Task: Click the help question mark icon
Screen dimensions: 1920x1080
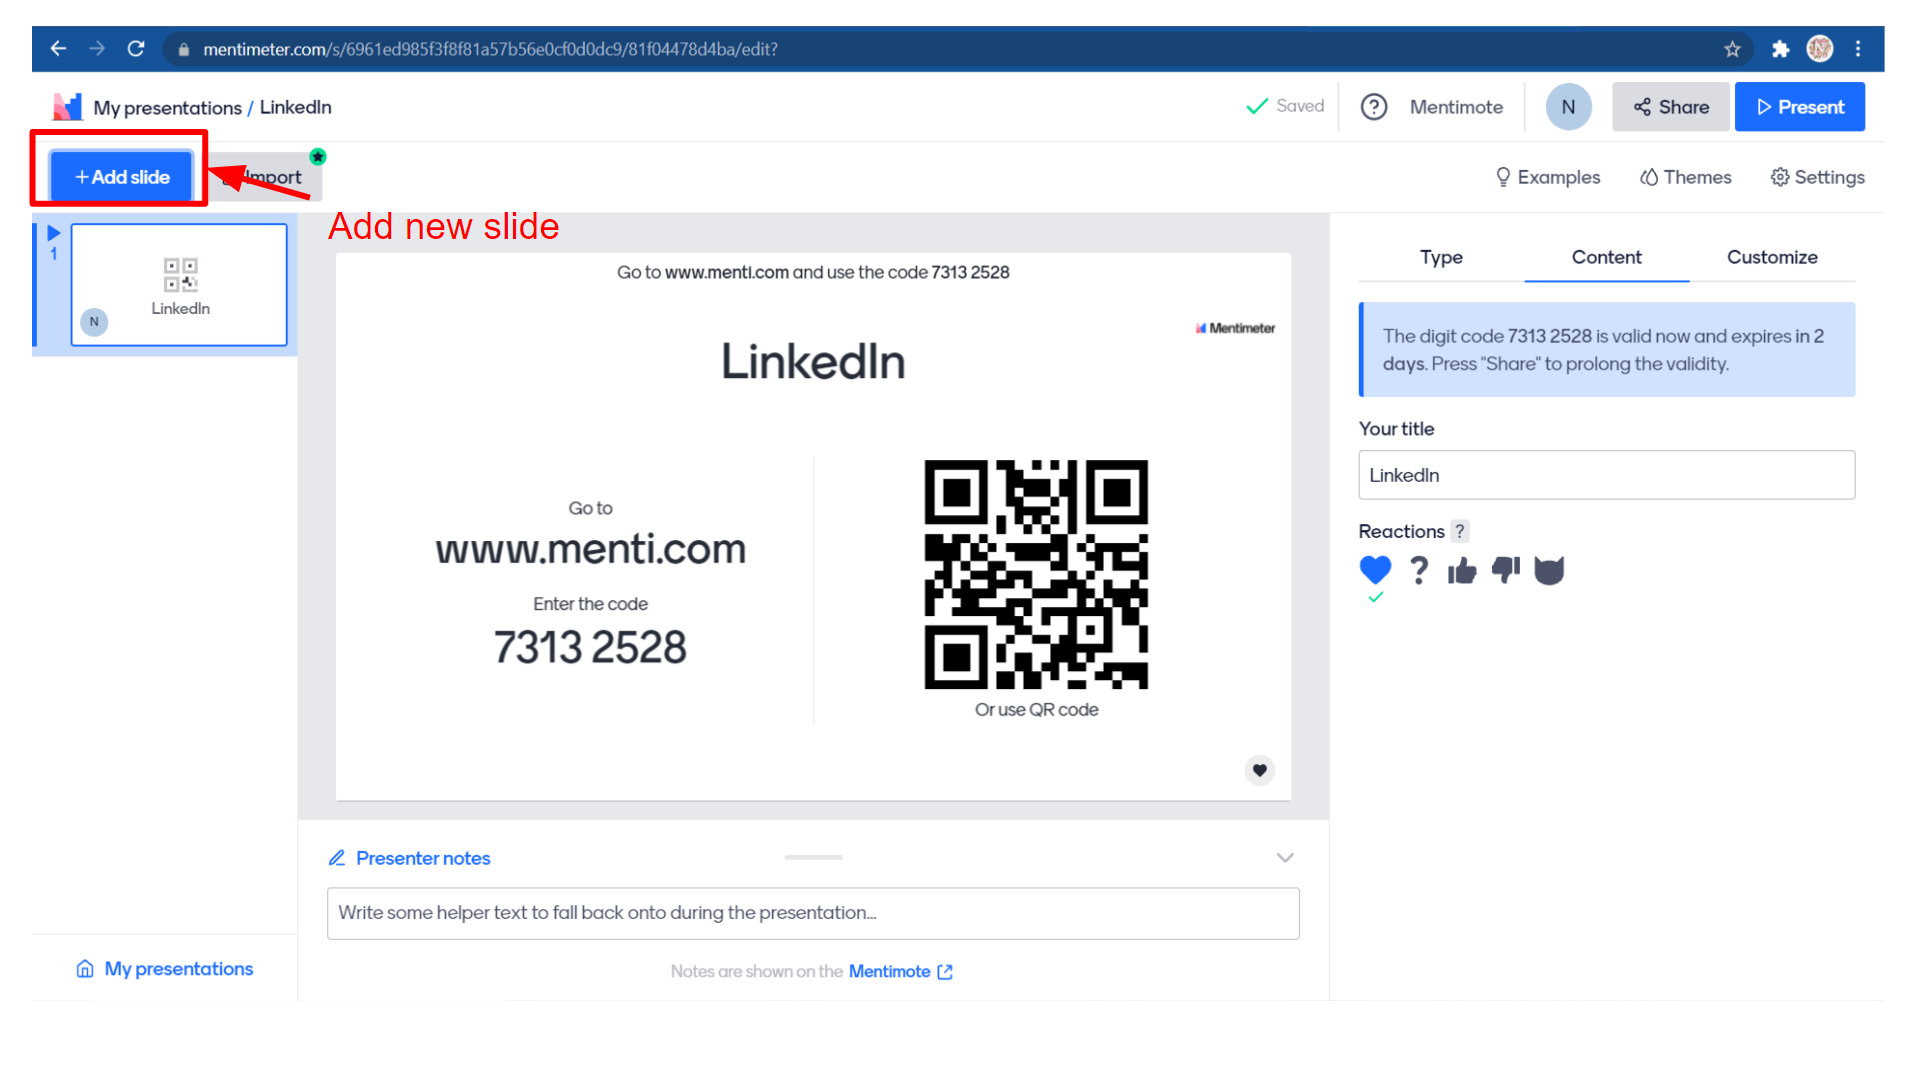Action: (x=1374, y=107)
